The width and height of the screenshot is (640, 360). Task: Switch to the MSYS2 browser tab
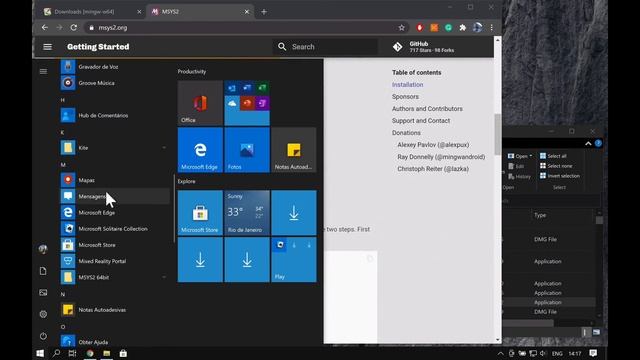tap(200, 12)
